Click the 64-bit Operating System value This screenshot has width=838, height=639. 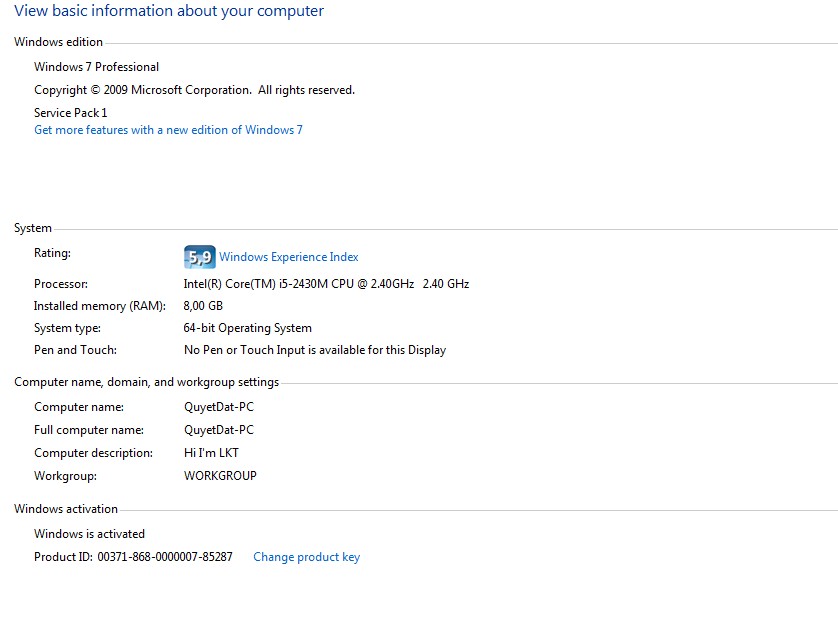(247, 328)
